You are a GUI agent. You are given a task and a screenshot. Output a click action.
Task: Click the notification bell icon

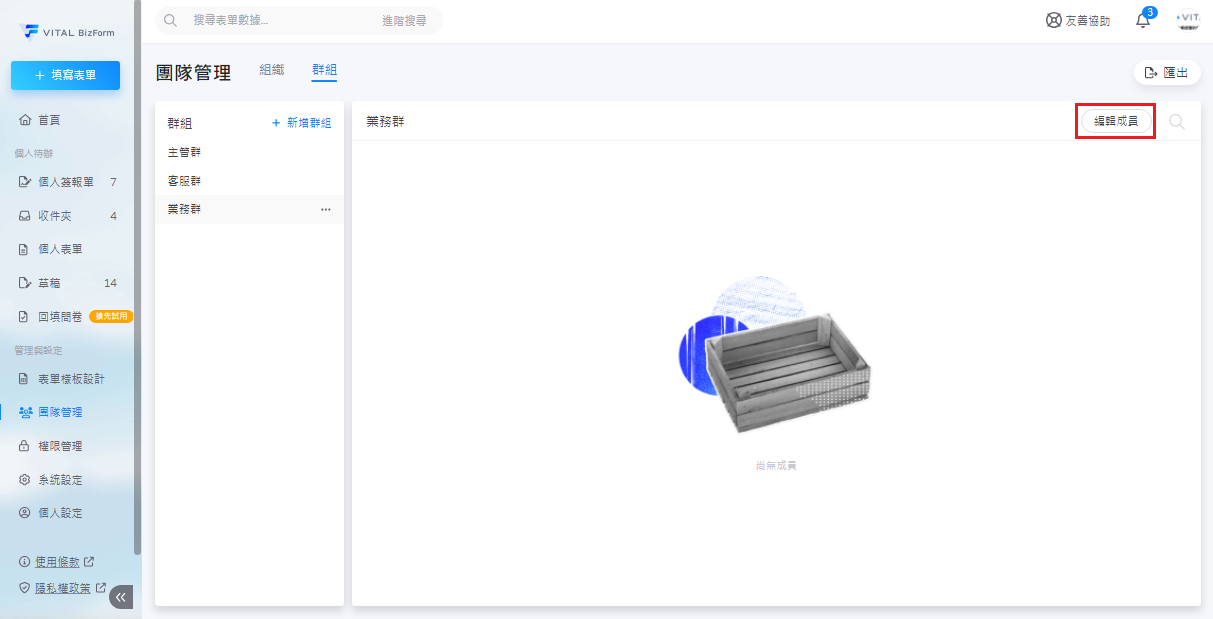click(1143, 20)
